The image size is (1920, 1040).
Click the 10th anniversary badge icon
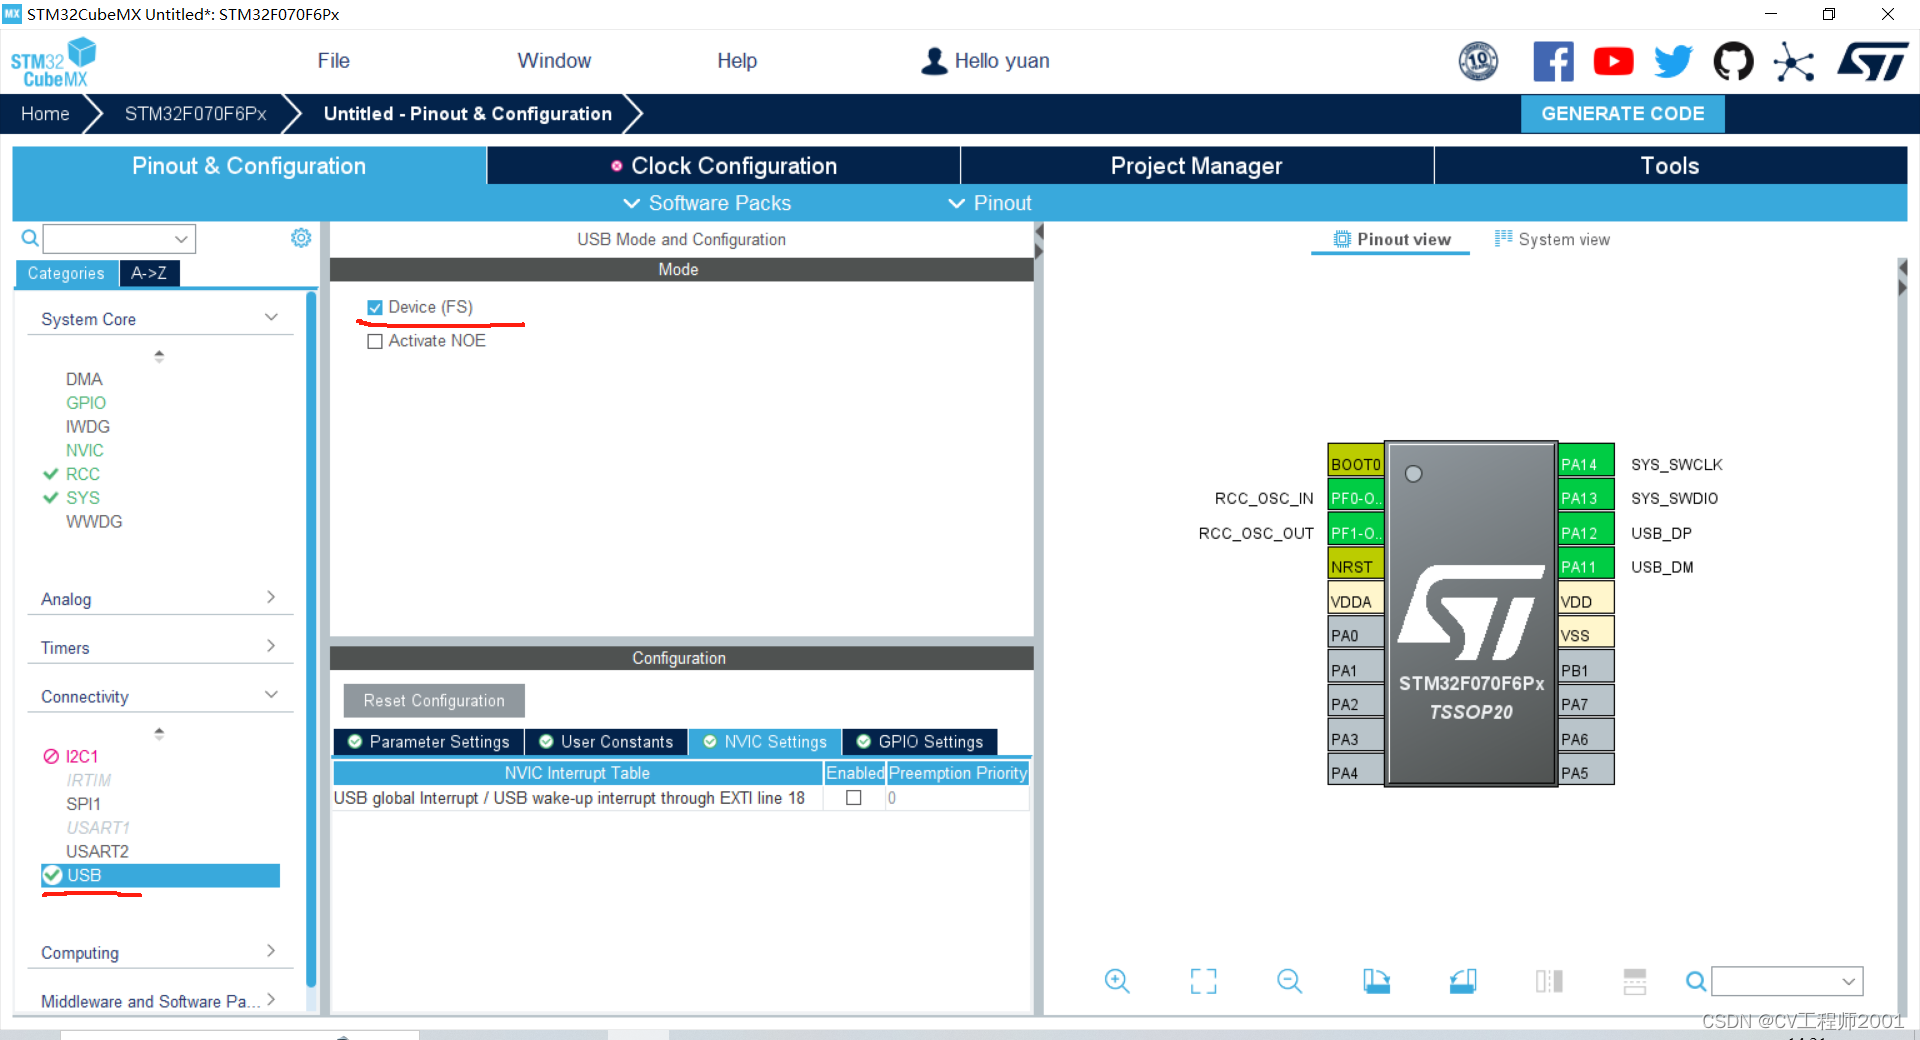pos(1478,61)
